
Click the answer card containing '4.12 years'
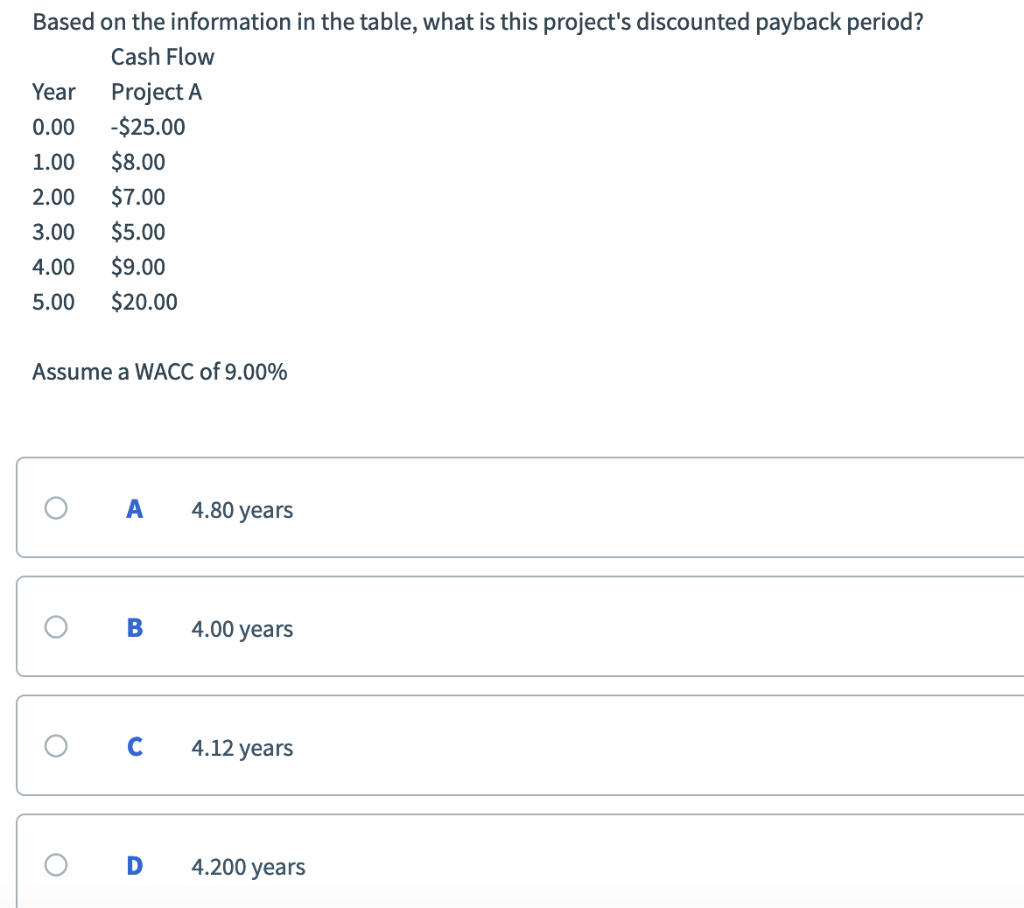point(520,746)
